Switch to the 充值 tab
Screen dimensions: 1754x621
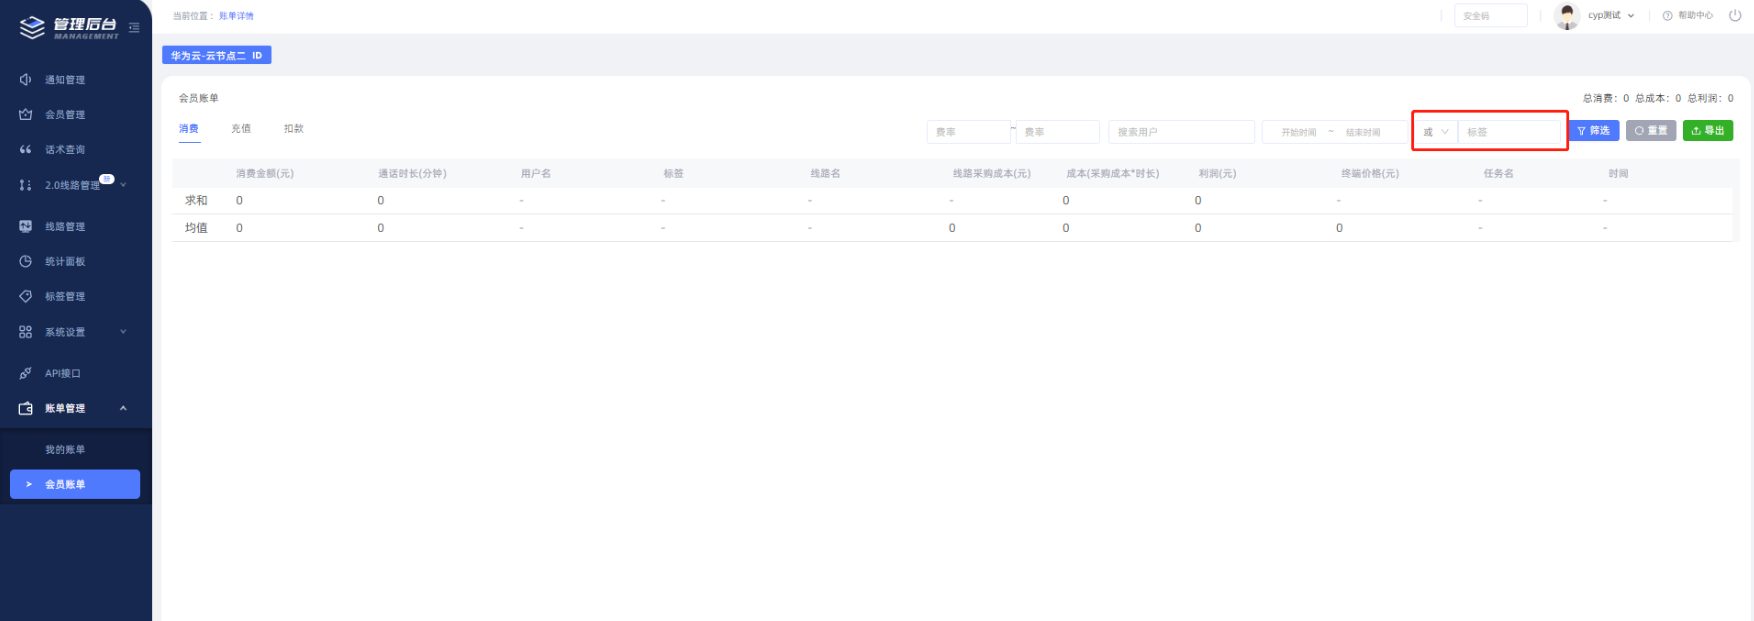[x=241, y=129]
